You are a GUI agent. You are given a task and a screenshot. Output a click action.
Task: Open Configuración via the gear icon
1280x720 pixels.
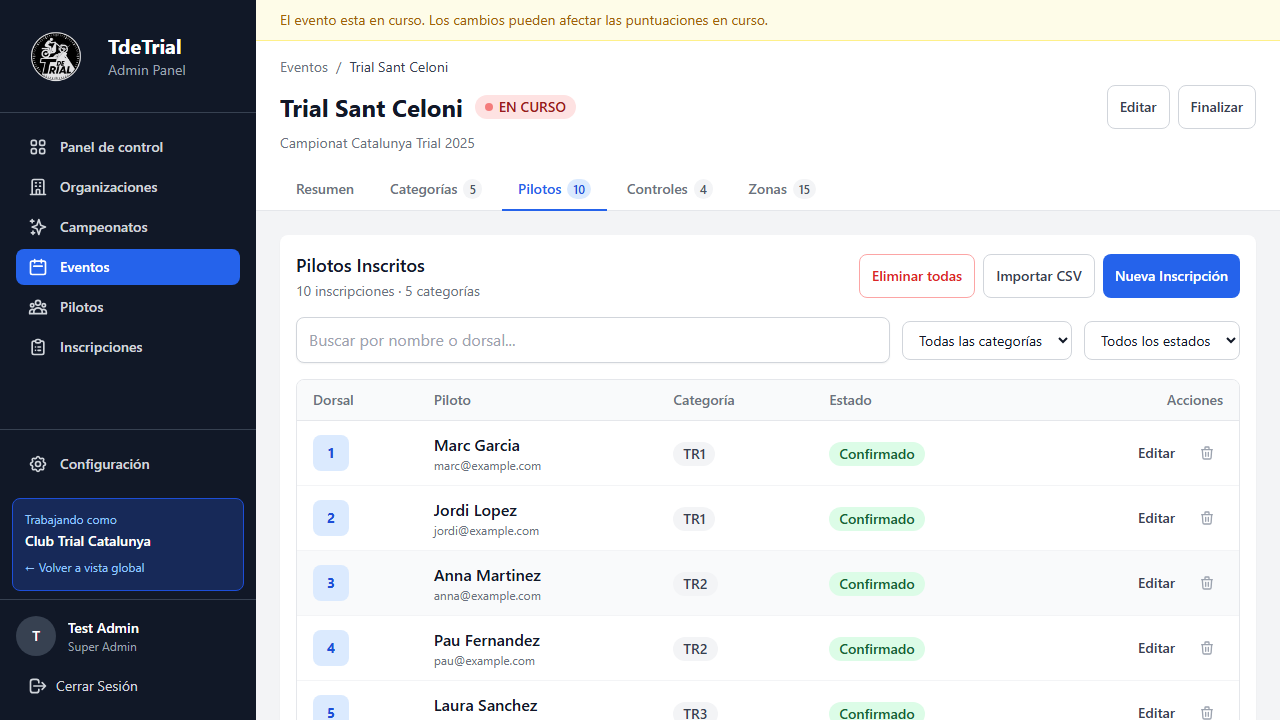pos(38,464)
